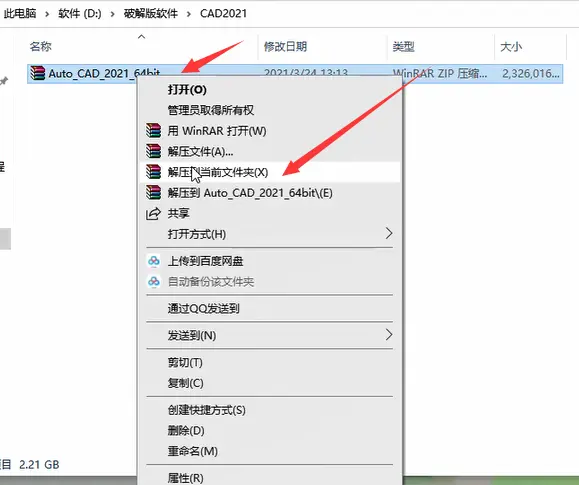Select 解压到当前文件夹(X) option

[270, 172]
